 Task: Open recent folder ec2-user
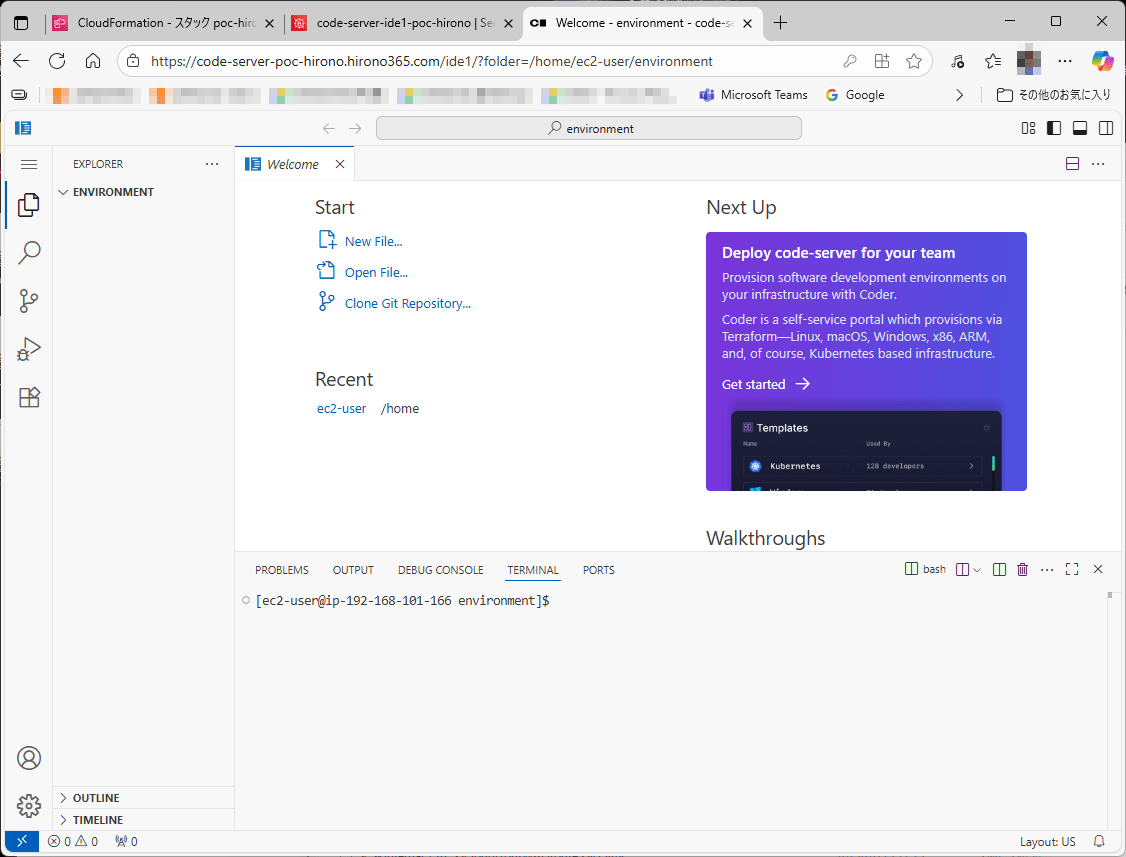(x=342, y=409)
